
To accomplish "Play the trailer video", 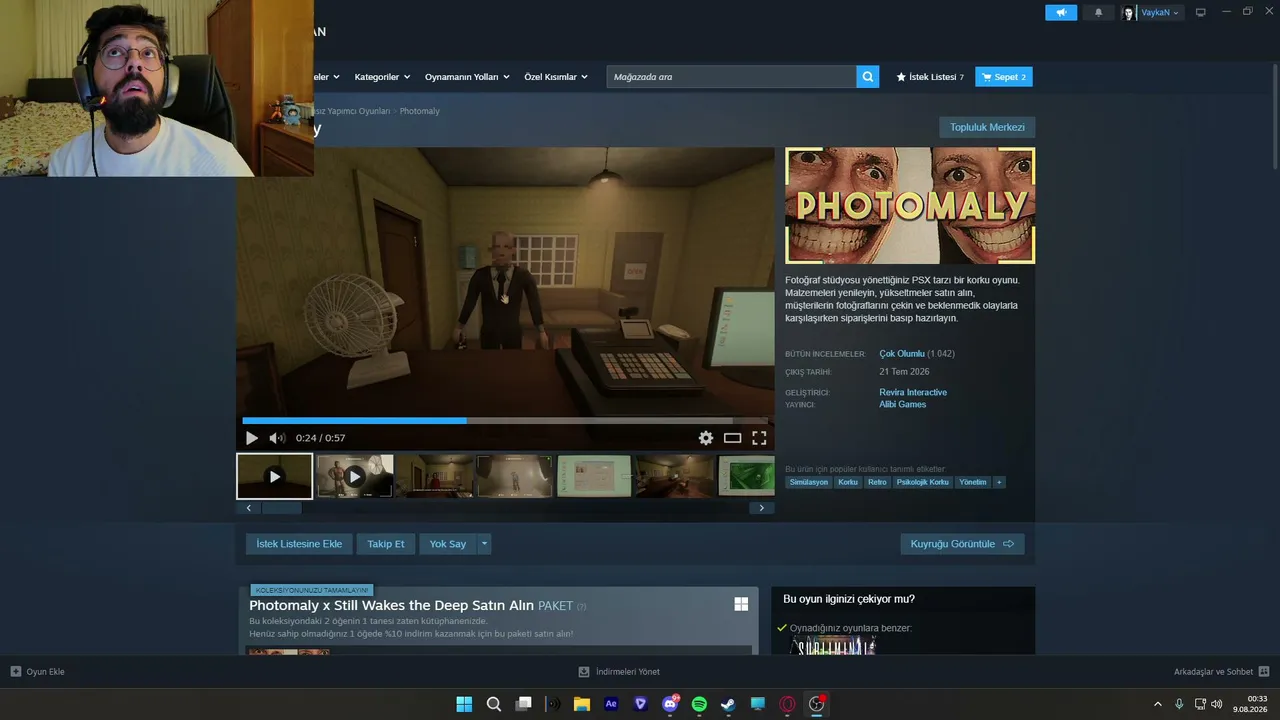I will pos(252,438).
